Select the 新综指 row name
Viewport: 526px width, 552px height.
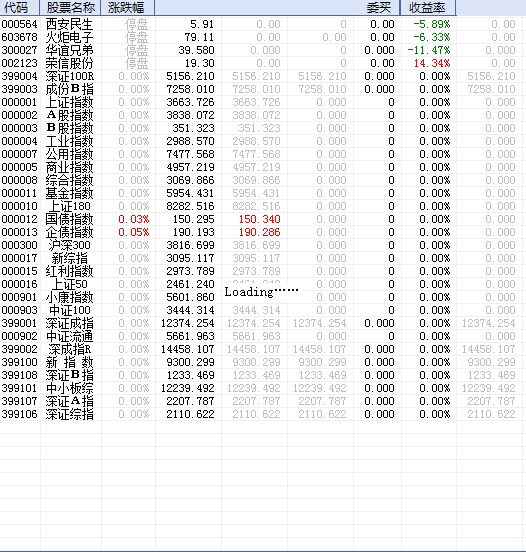tap(69, 259)
